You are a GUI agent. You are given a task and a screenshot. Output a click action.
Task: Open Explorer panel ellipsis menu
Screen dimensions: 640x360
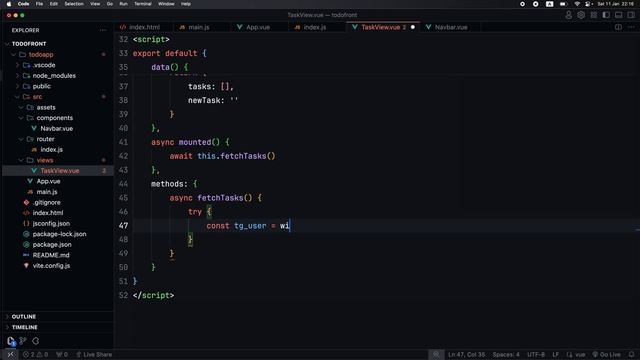pos(103,30)
